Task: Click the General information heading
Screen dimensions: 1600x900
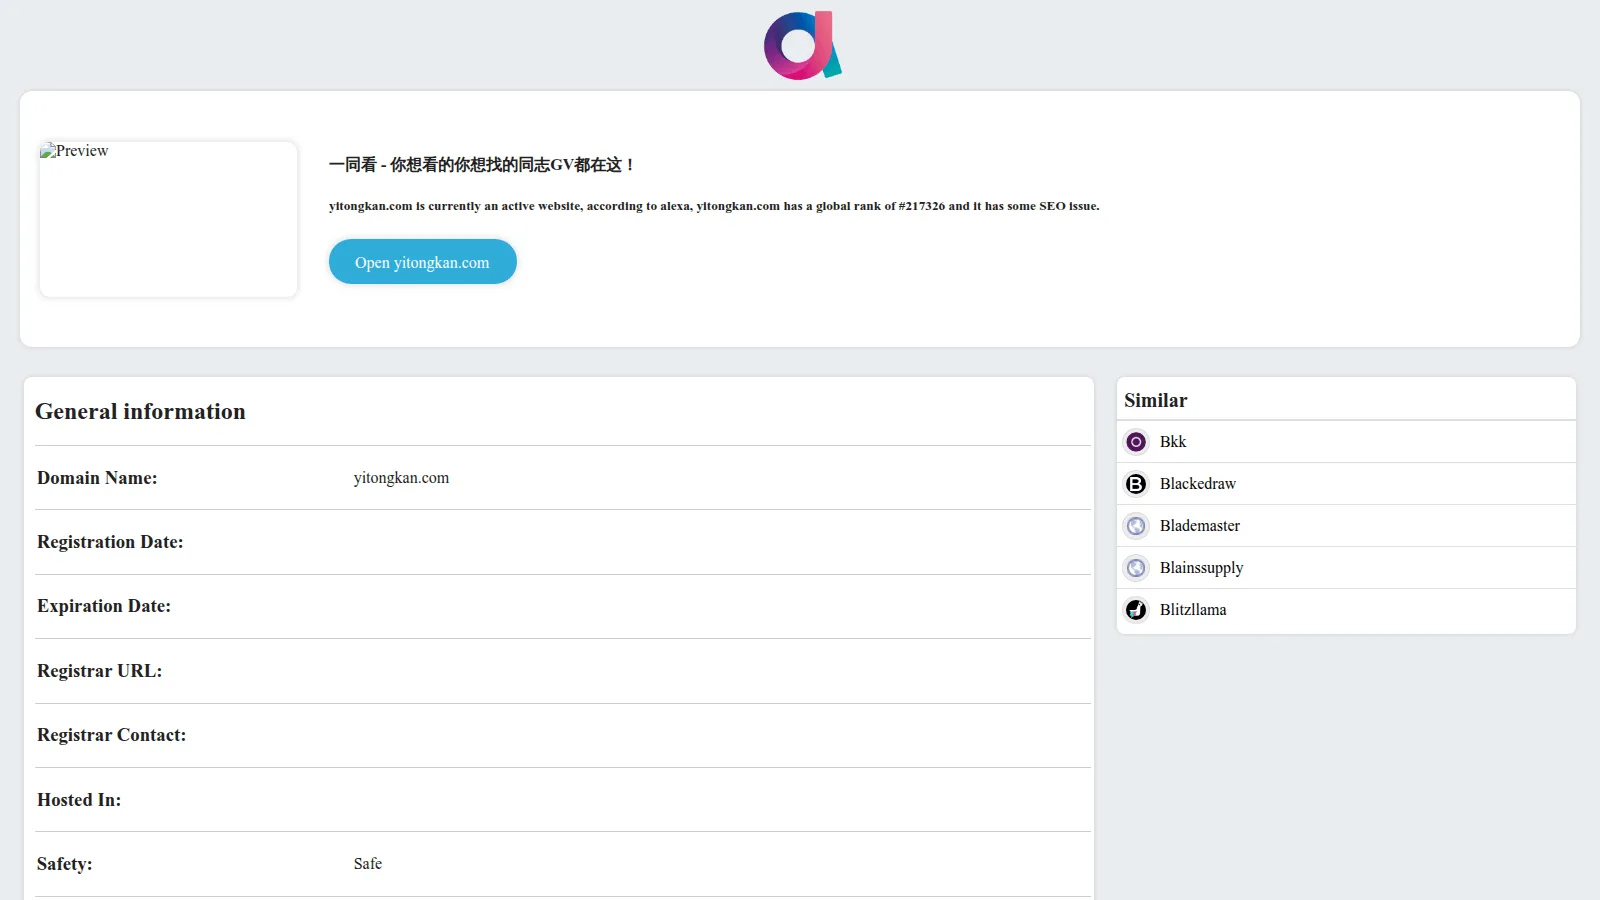Action: pos(140,411)
